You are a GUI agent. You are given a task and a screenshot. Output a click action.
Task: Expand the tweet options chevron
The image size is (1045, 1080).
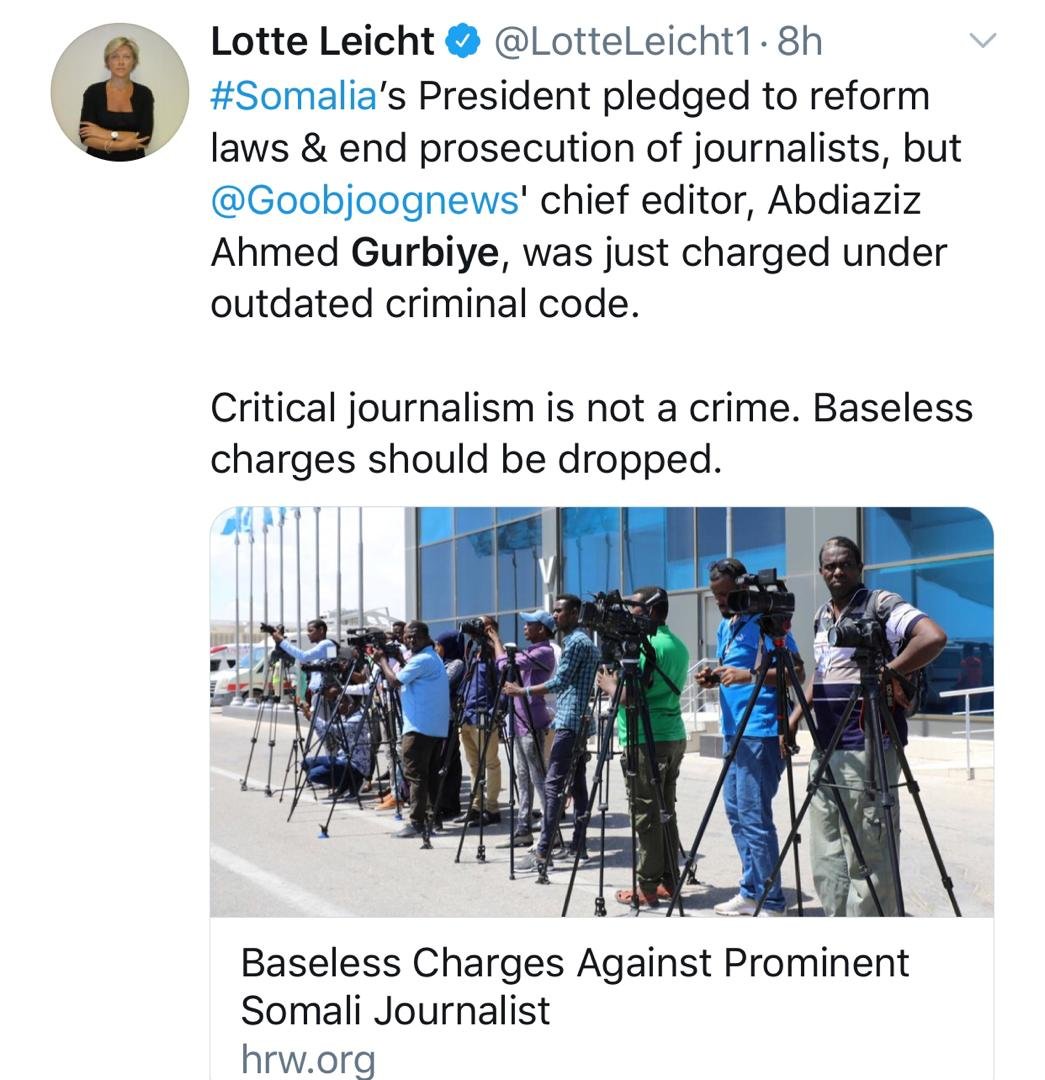(984, 41)
